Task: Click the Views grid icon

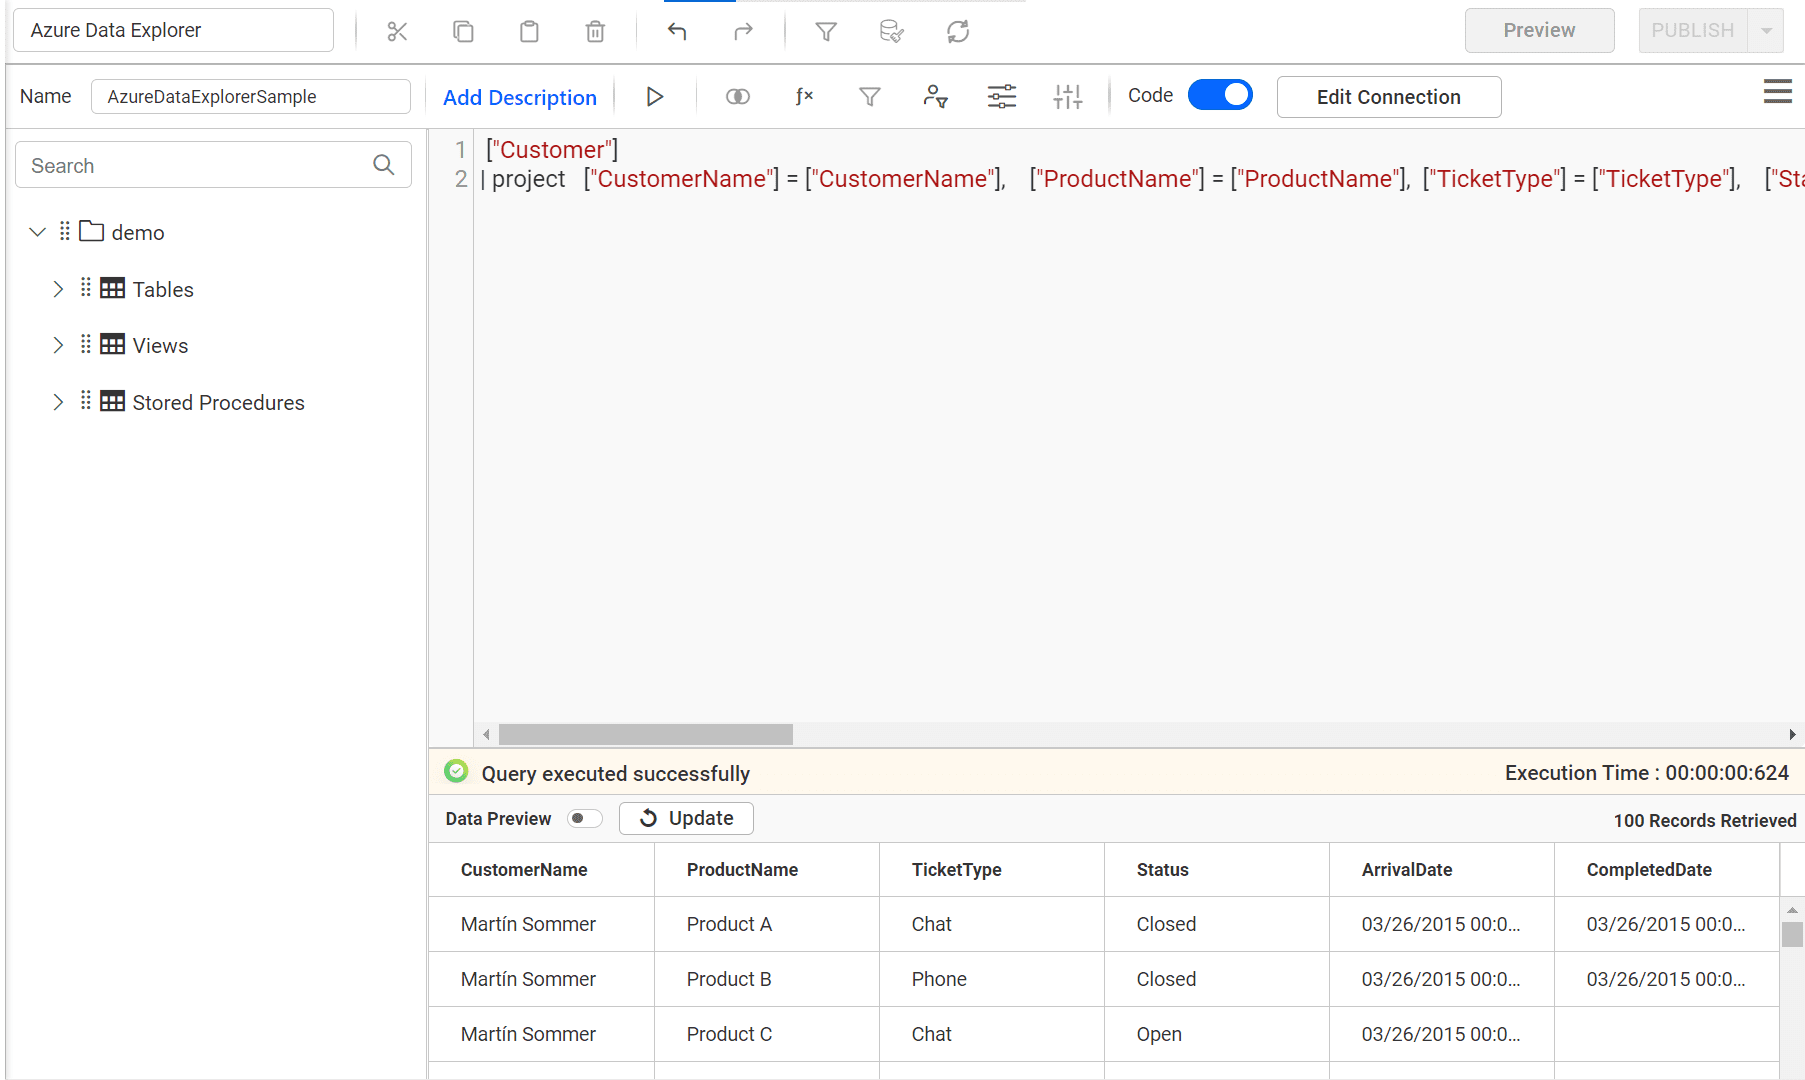Action: 113,344
